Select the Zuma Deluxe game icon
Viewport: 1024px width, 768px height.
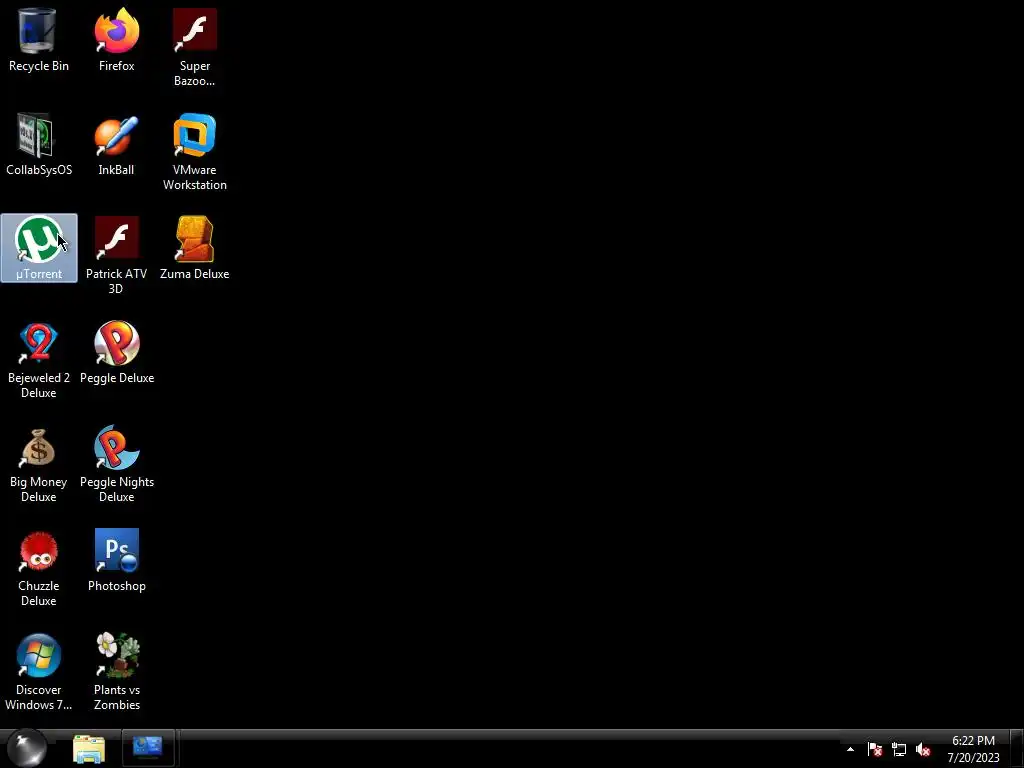(x=195, y=248)
